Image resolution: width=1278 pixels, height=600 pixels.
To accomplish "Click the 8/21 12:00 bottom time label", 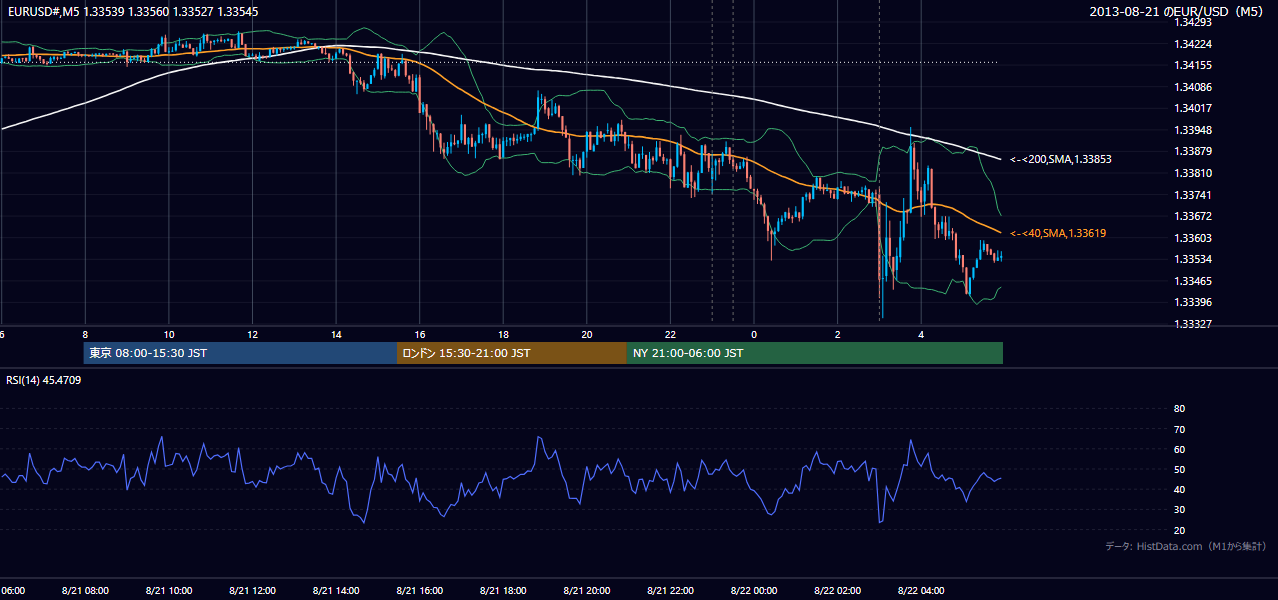I will click(252, 591).
